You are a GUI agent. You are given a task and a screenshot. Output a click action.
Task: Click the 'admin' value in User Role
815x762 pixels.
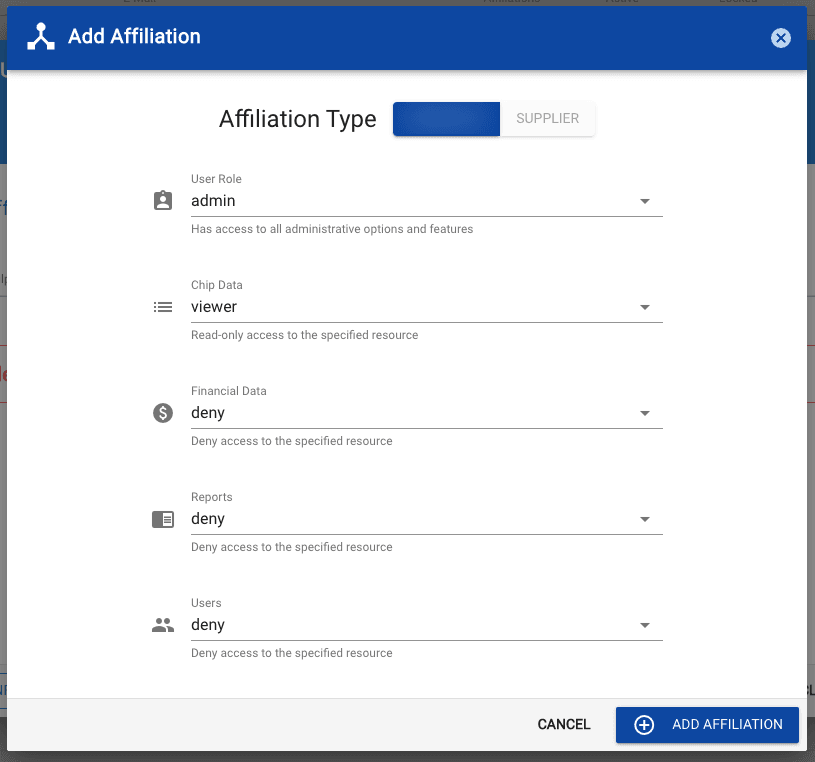pyautogui.click(x=213, y=201)
